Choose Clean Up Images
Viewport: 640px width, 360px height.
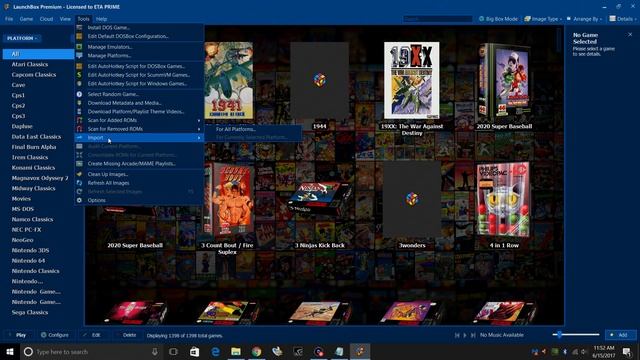(x=139, y=174)
